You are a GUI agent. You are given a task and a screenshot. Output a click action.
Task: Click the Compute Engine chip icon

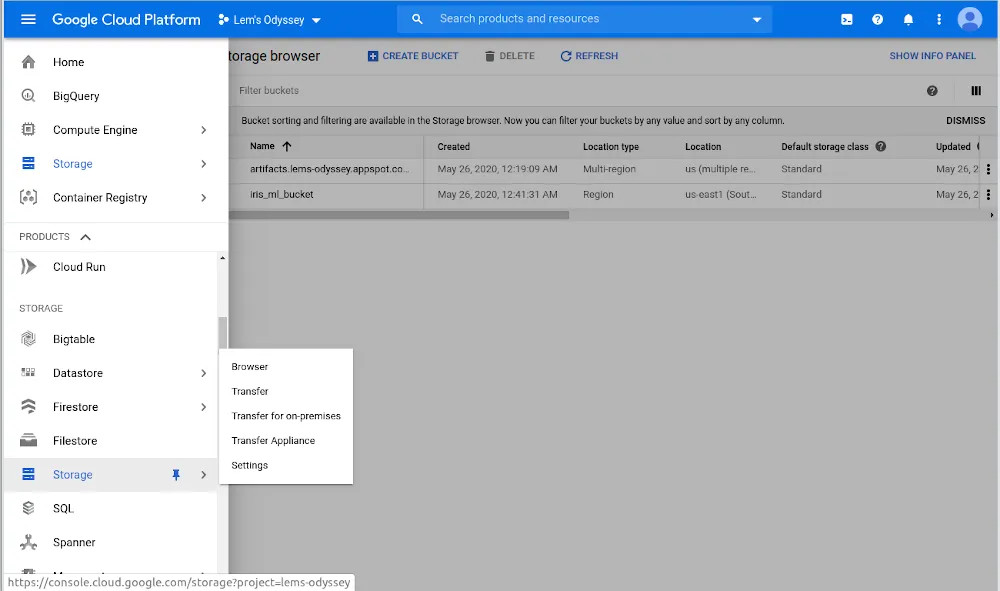(28, 129)
